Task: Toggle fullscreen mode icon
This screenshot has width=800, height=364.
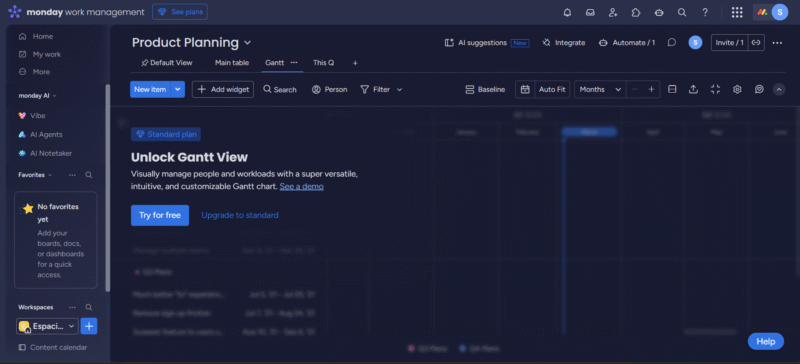Action: [x=715, y=89]
